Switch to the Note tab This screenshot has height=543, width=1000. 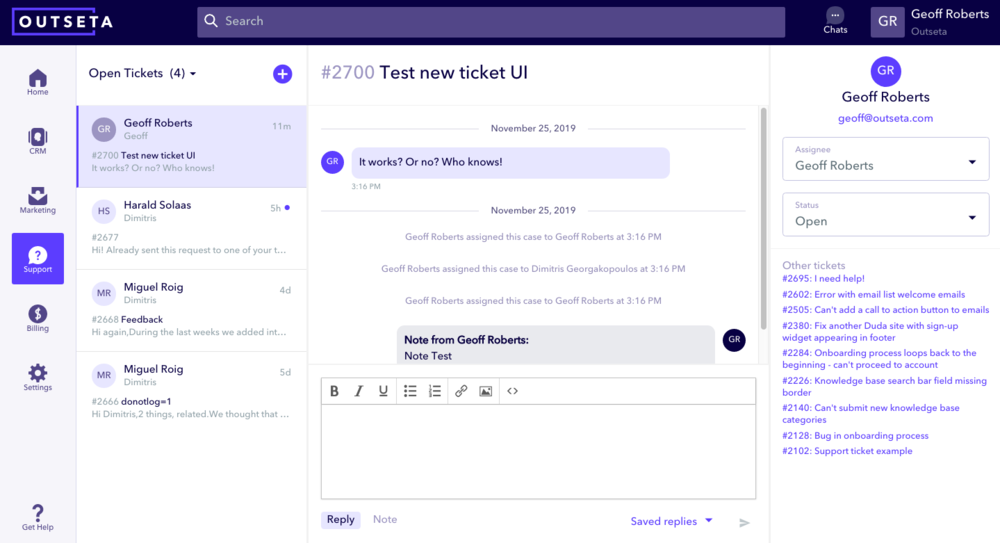(x=385, y=520)
